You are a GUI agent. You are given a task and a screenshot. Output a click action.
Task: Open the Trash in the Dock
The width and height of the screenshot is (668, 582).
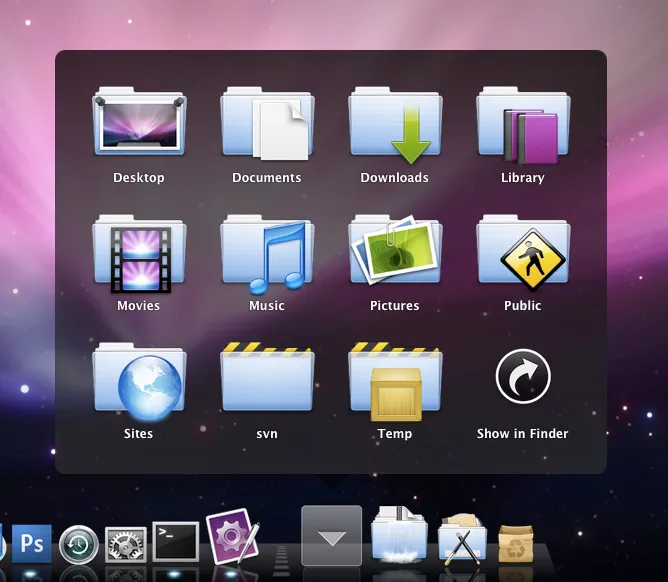click(x=516, y=544)
